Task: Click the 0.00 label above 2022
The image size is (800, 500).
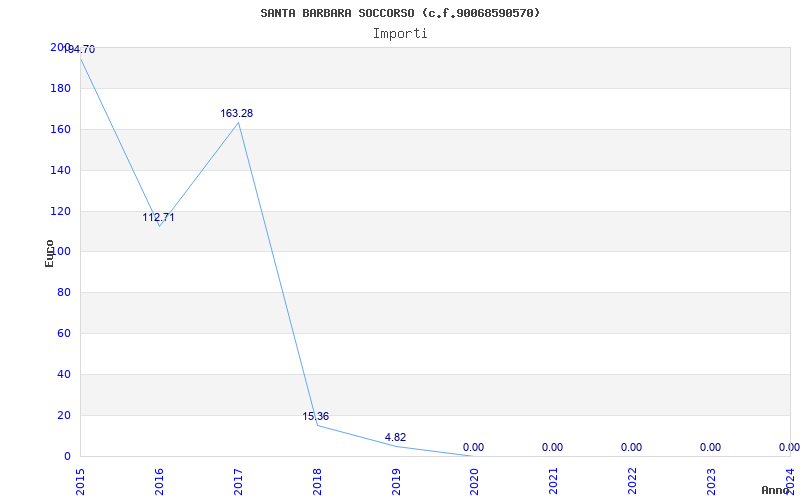Action: [632, 447]
